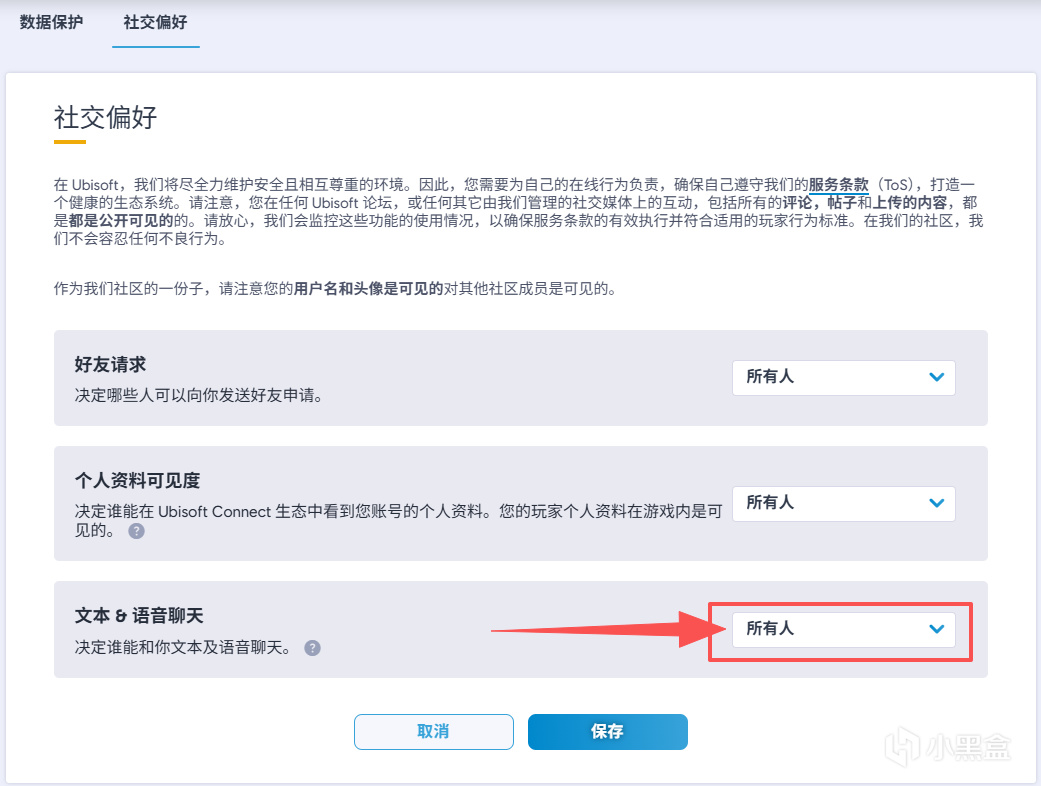Click the blue chevron in 文本 & 语音聊天 row
Viewport: 1041px width, 786px height.
(936, 629)
